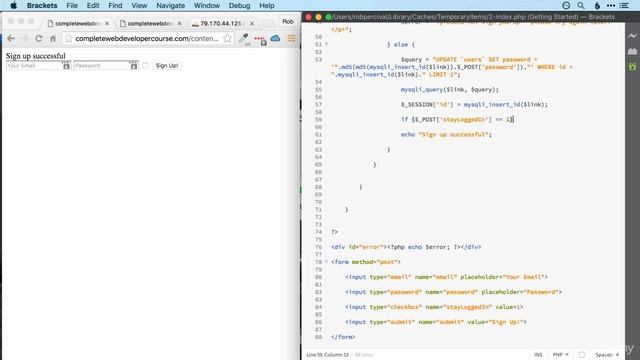Click password manager icon in Your Email field

point(66,65)
